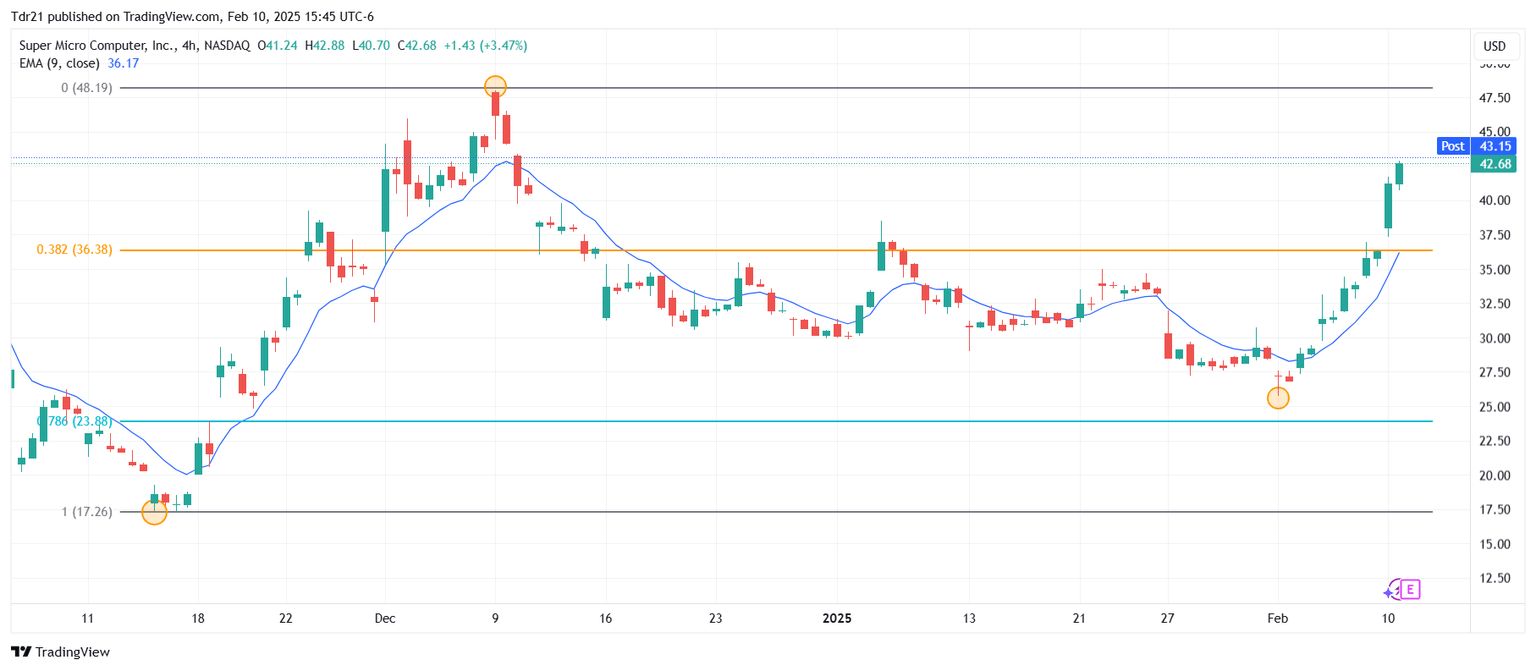Click the +1.43 (+3.47%) change value

[x=485, y=46]
